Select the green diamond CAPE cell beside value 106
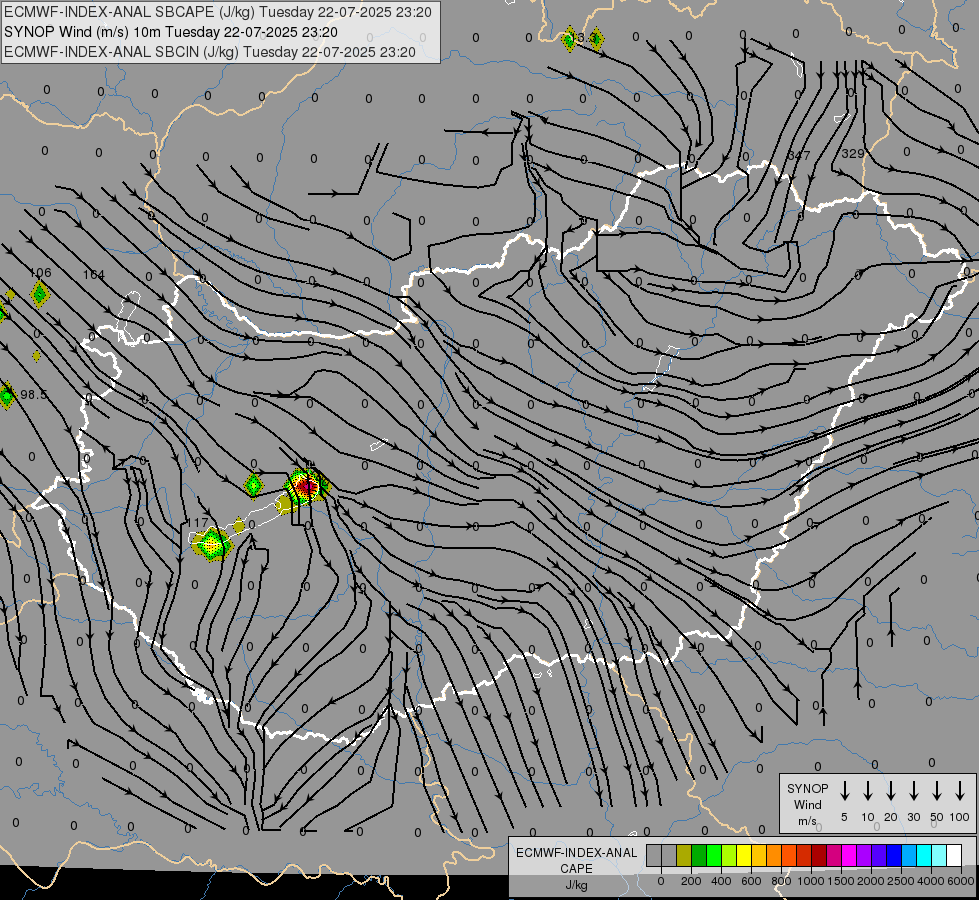The width and height of the screenshot is (979, 900). tap(39, 294)
